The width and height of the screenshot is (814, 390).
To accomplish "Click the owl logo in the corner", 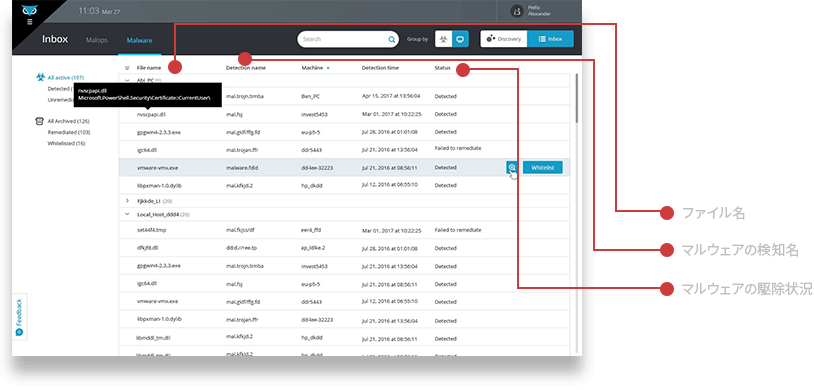I will click(30, 11).
